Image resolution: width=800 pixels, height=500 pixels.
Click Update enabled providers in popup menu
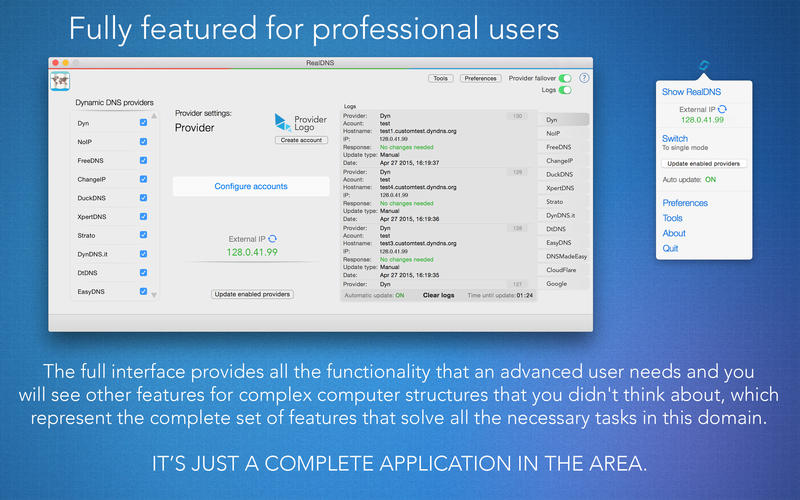point(704,164)
